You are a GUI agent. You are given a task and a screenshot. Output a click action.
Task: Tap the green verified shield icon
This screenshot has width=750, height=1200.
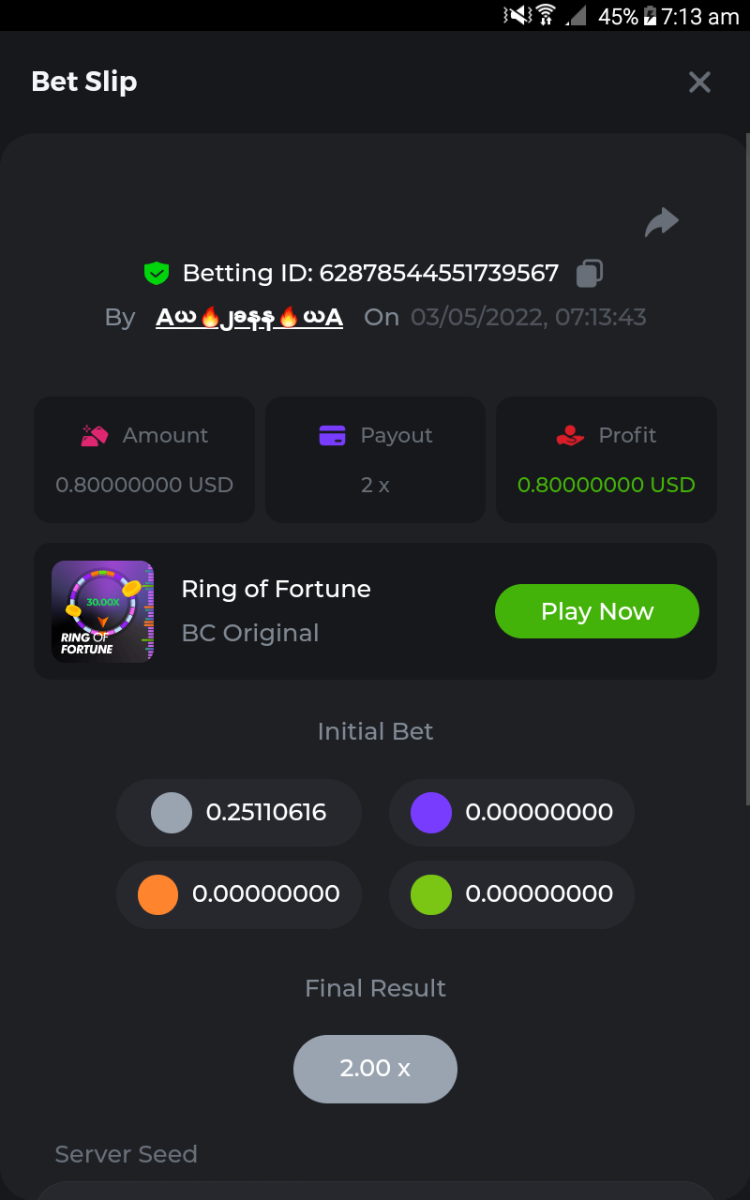(x=156, y=273)
